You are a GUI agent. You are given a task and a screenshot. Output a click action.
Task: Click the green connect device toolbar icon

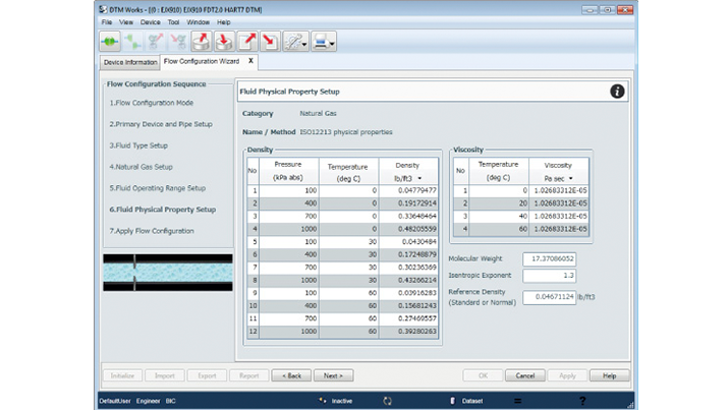108,41
